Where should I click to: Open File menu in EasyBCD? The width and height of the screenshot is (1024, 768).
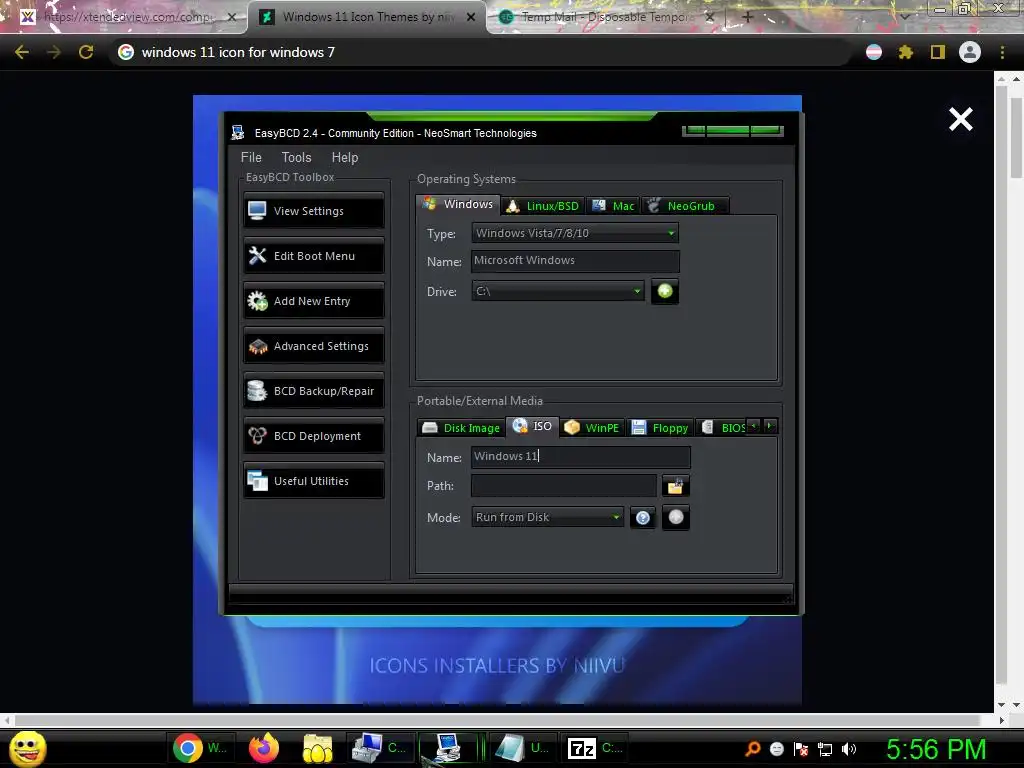251,157
